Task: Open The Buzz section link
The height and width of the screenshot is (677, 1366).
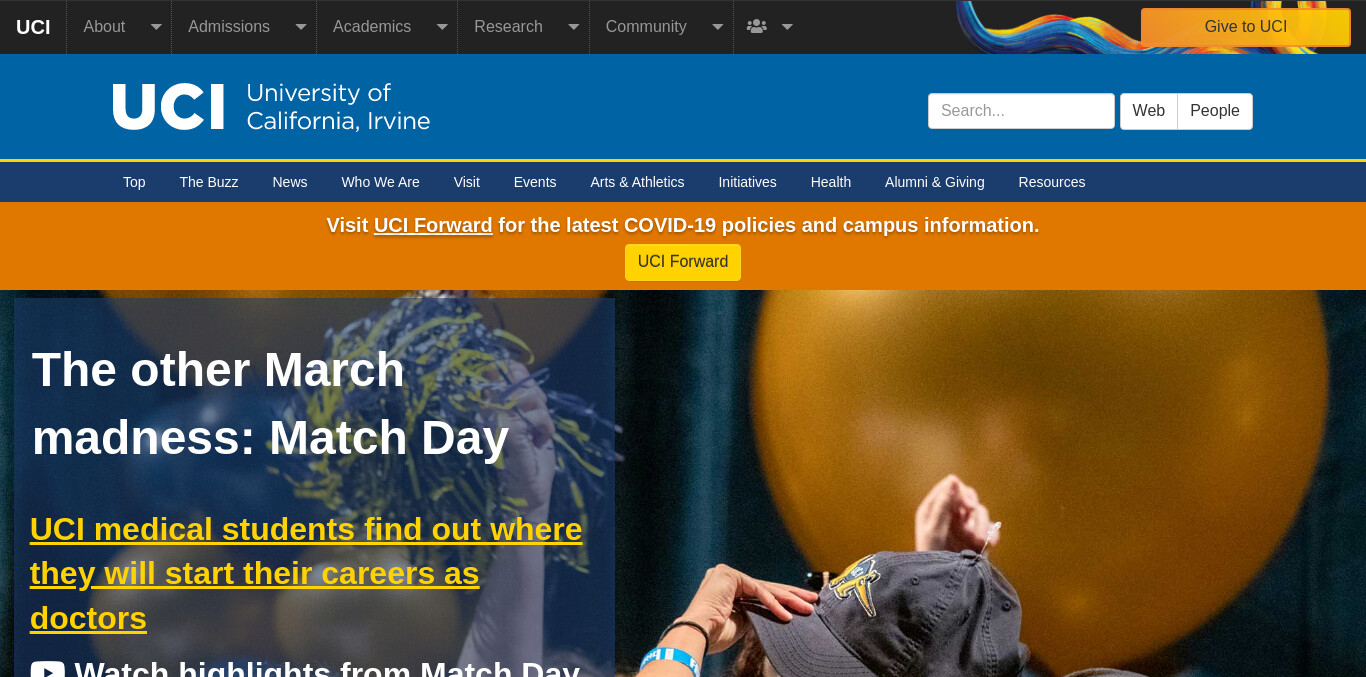Action: click(x=209, y=182)
